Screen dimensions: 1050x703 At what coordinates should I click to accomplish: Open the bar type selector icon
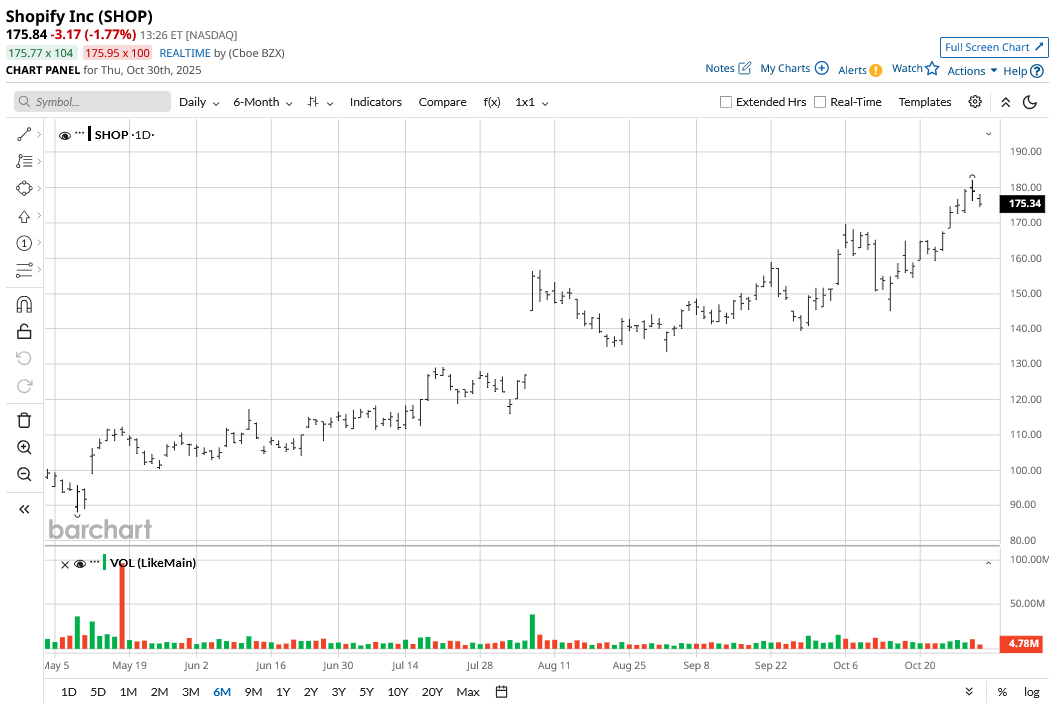tap(320, 102)
